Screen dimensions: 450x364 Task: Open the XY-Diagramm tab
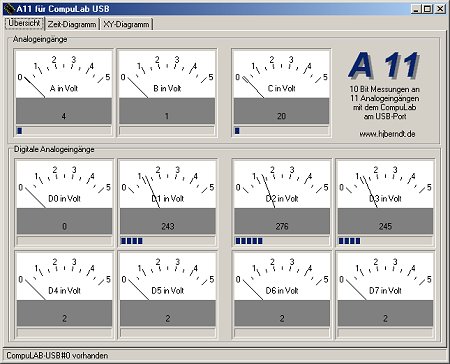[x=126, y=24]
